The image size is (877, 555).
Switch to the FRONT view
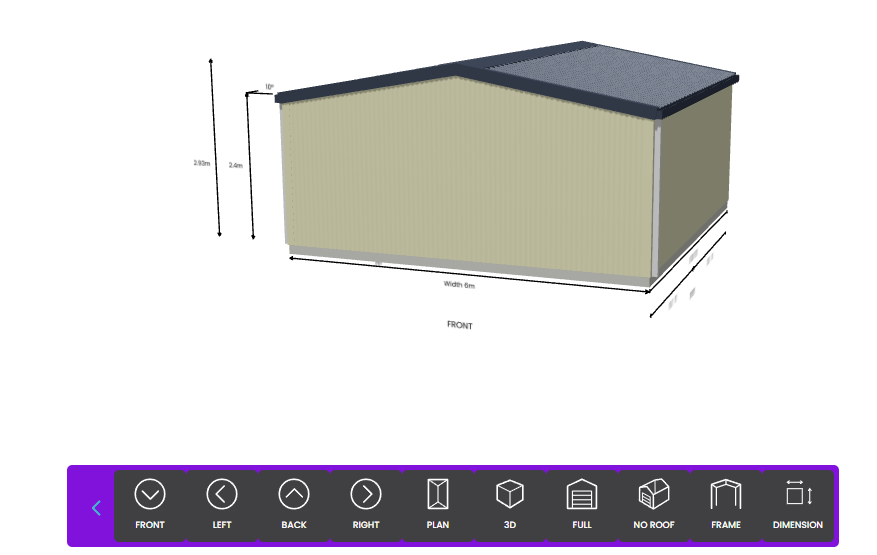tap(150, 506)
